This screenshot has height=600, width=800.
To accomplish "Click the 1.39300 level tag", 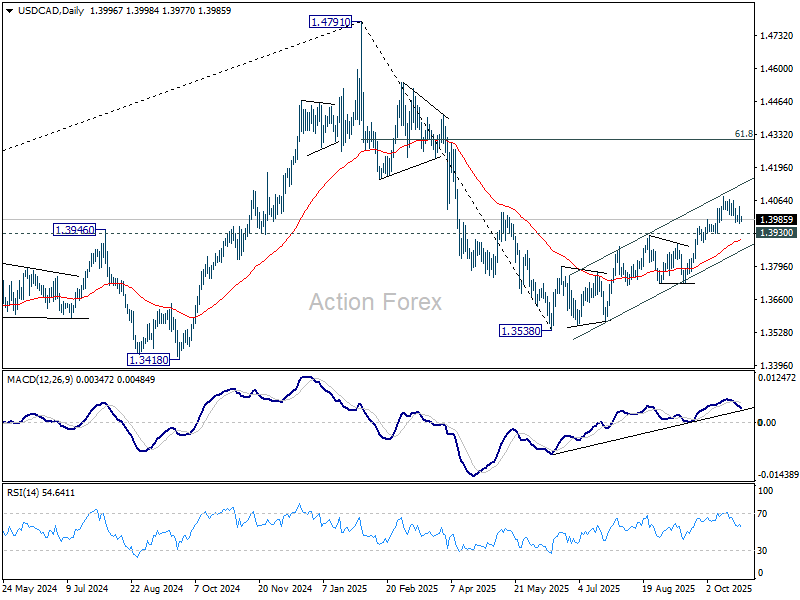I will point(777,233).
